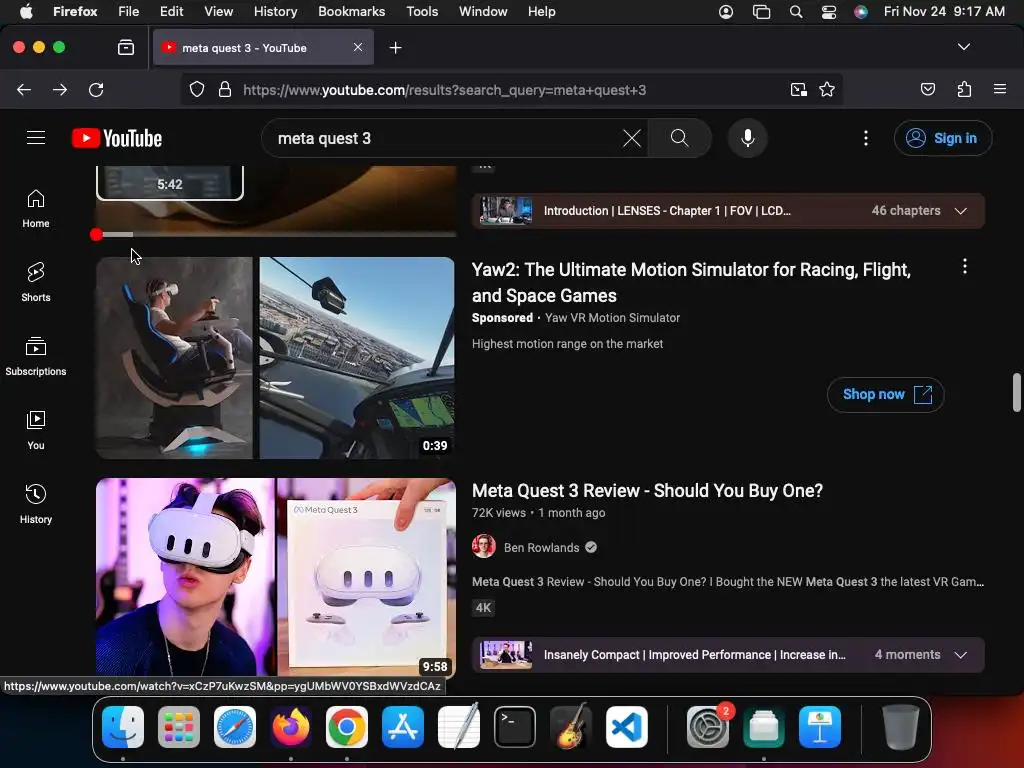Click Introduction LENSES chapter thumbnail

click(505, 211)
